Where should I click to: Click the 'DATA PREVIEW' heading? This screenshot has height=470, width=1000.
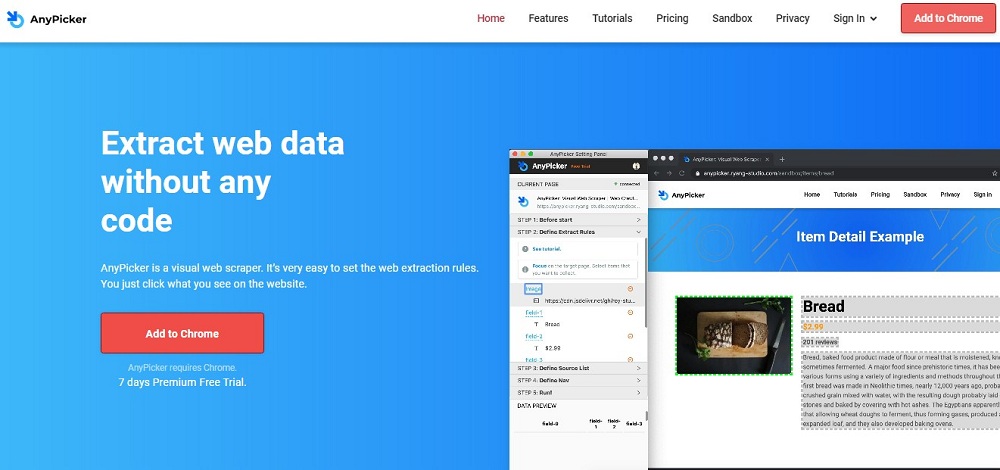(536, 406)
